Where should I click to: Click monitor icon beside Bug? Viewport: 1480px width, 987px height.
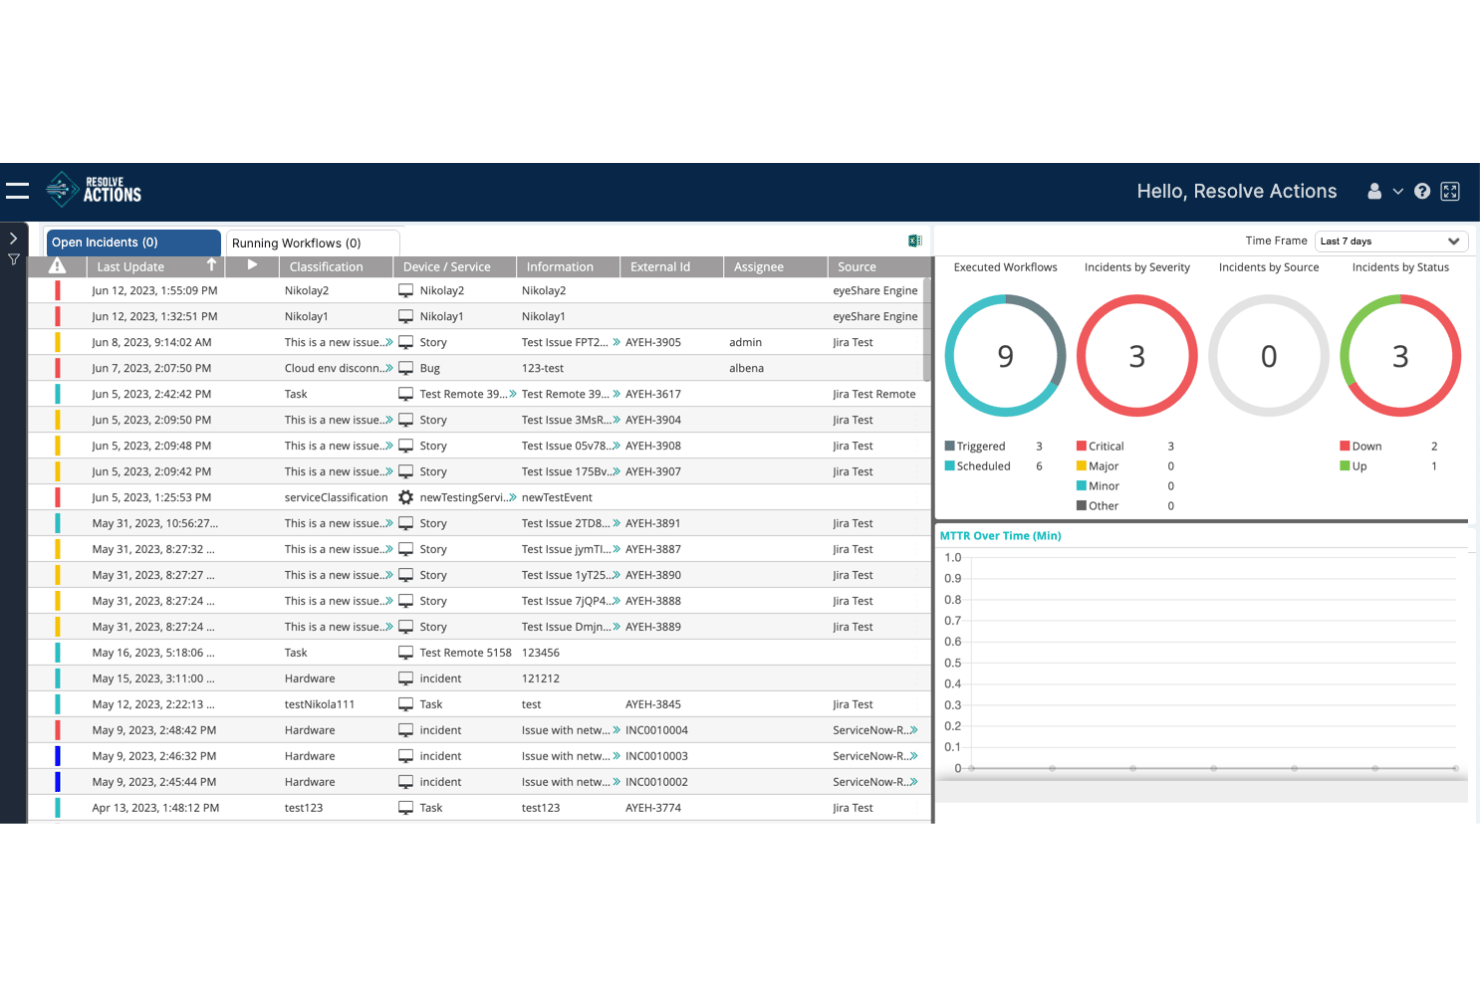[405, 368]
